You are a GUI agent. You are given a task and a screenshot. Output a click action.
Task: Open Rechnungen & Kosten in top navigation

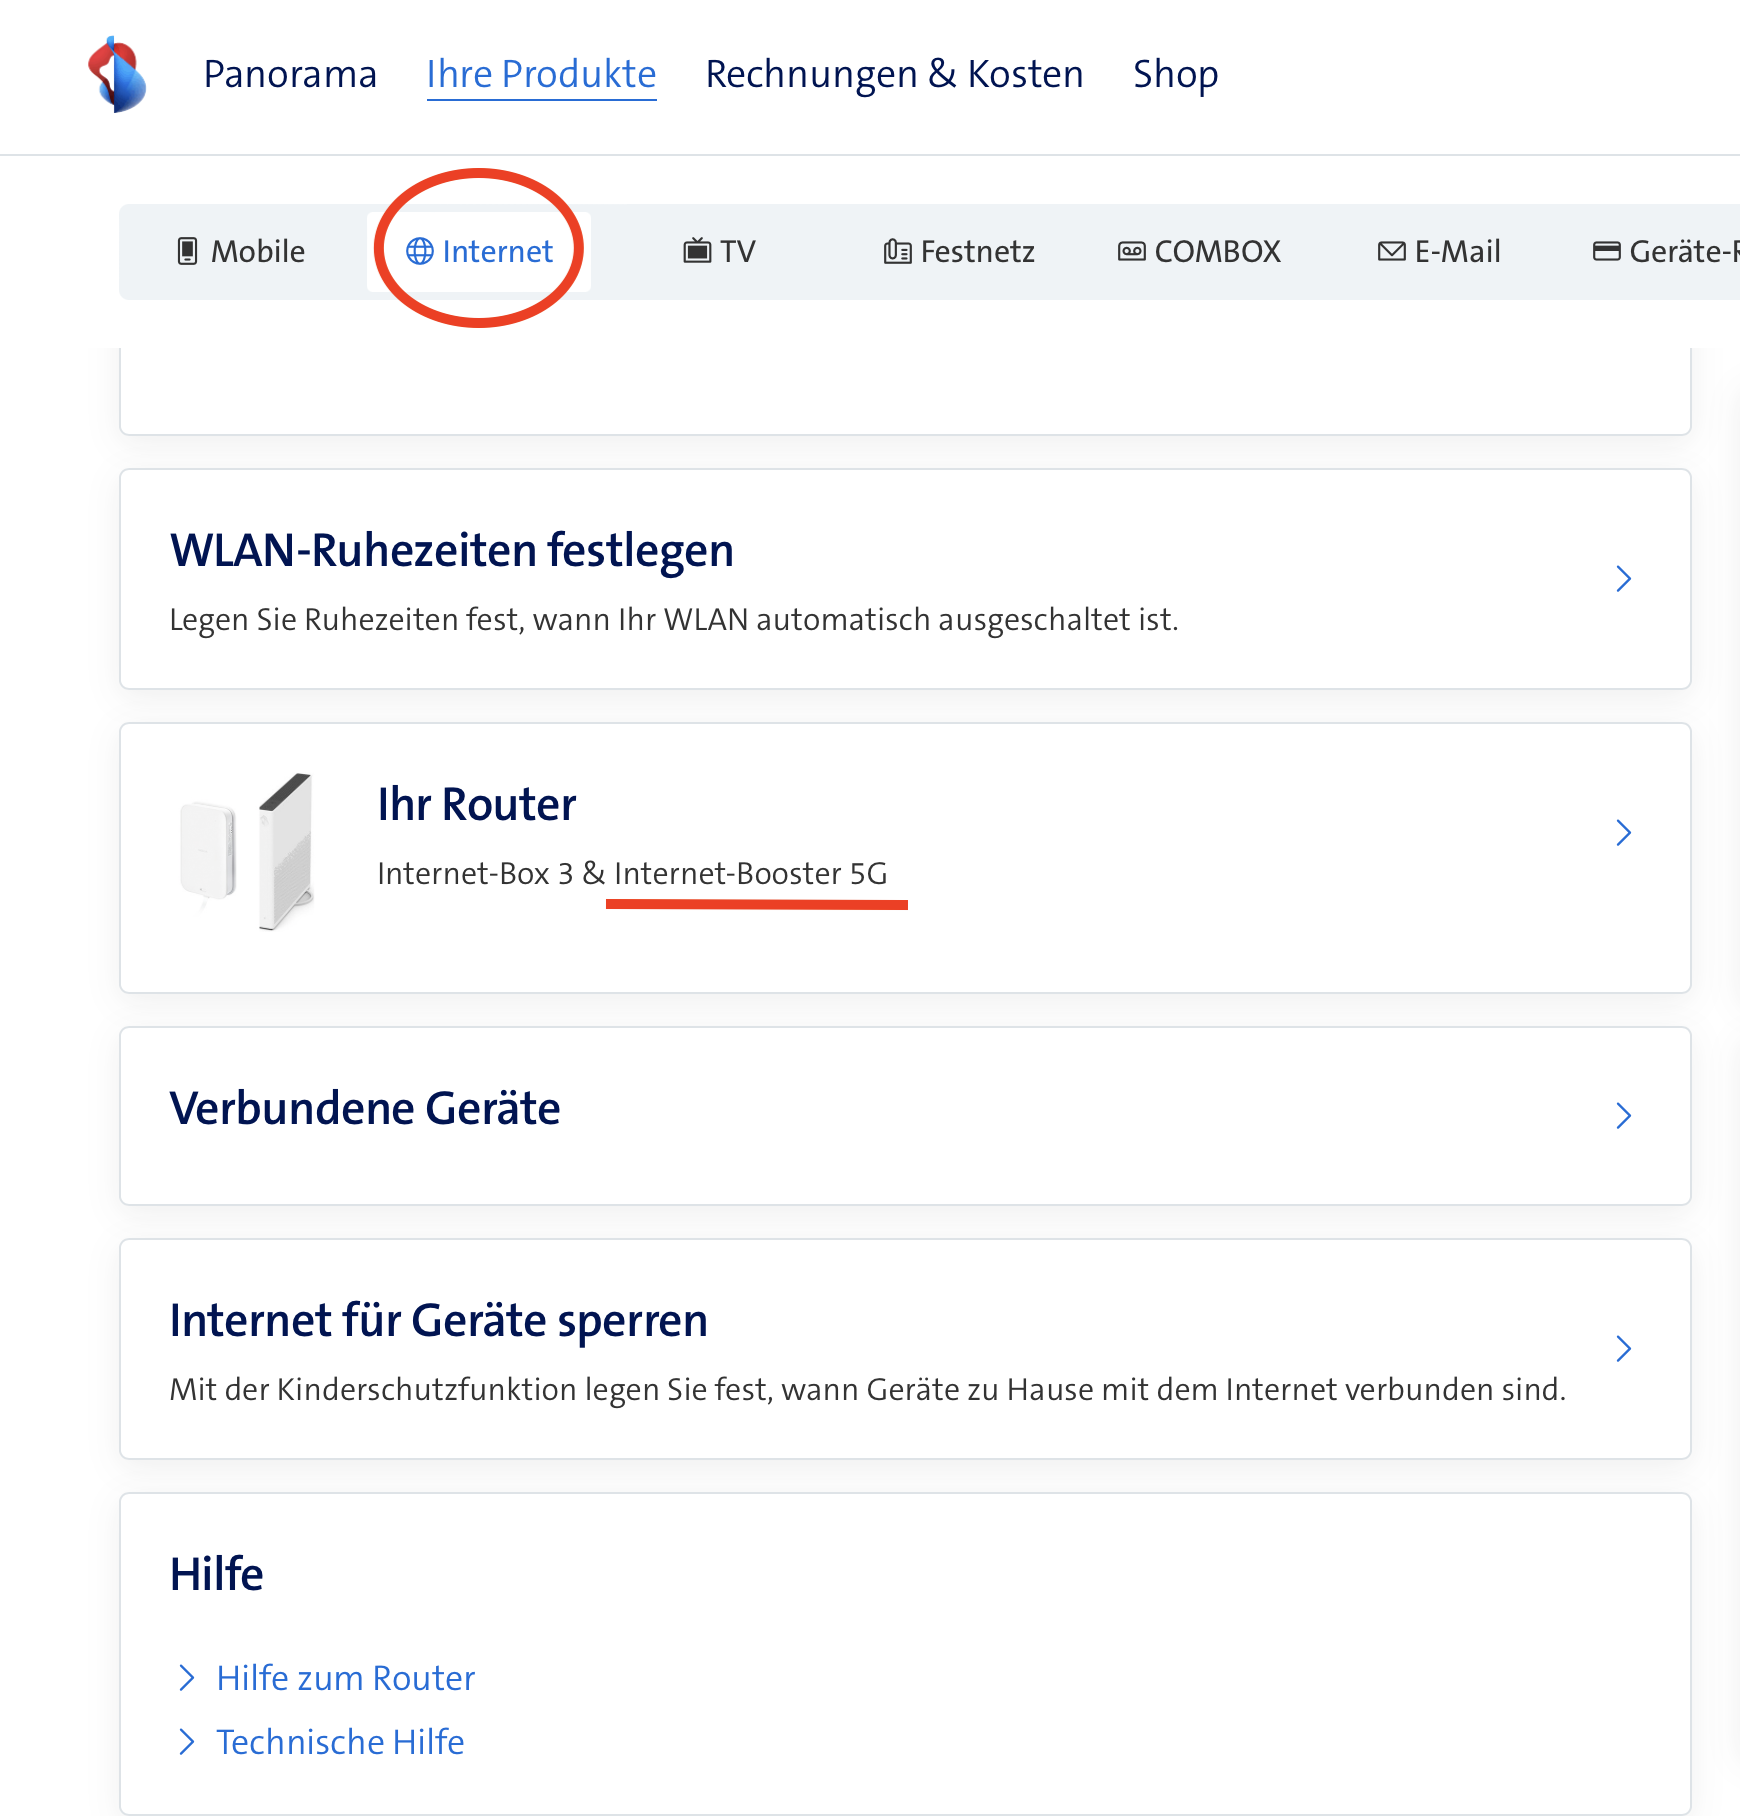click(894, 75)
